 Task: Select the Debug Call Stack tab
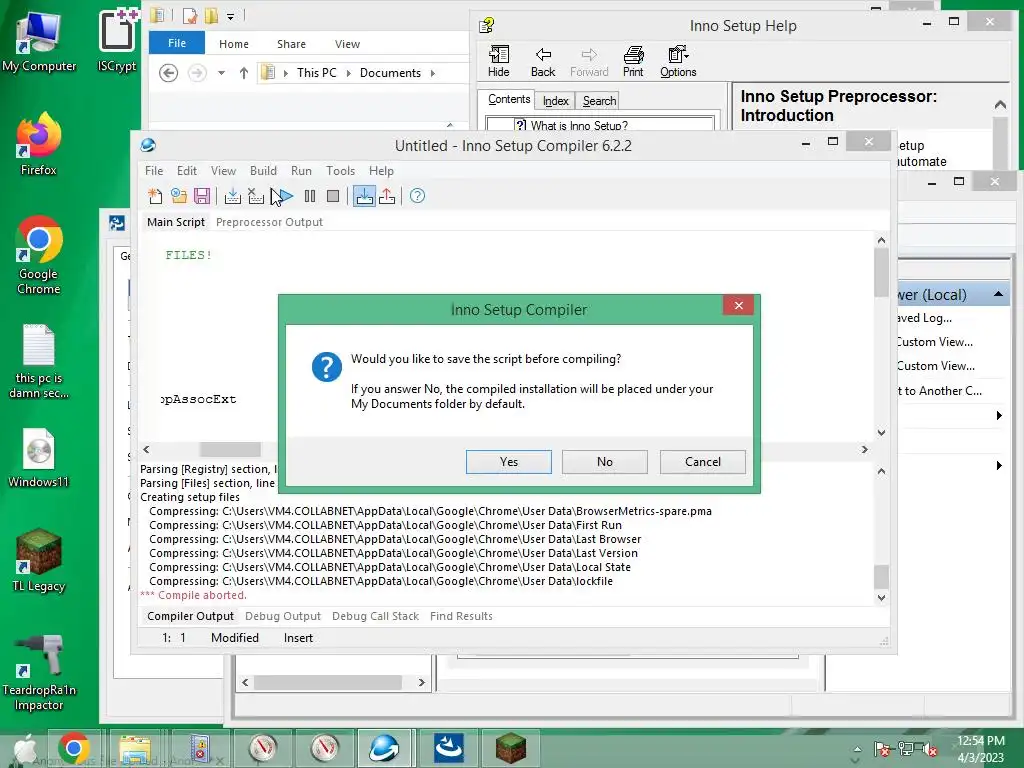(x=376, y=616)
